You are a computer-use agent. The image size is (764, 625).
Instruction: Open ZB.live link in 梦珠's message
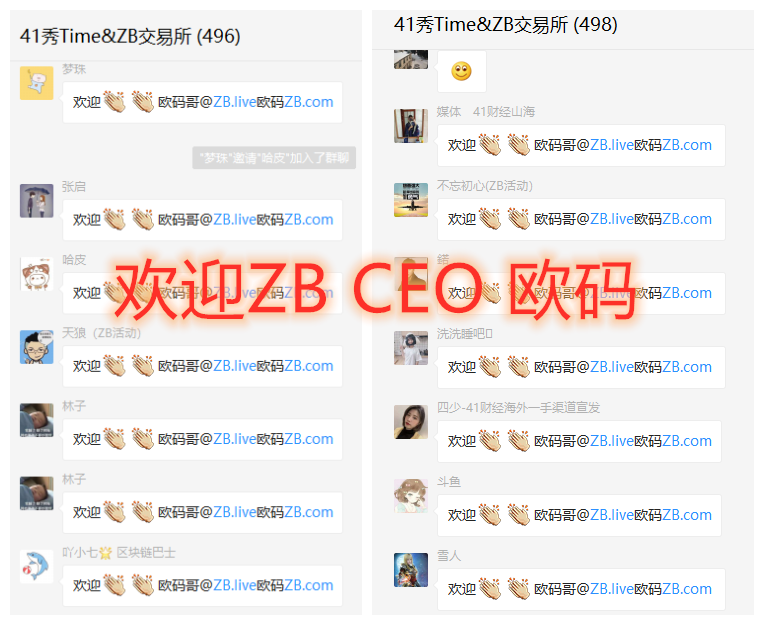[234, 102]
